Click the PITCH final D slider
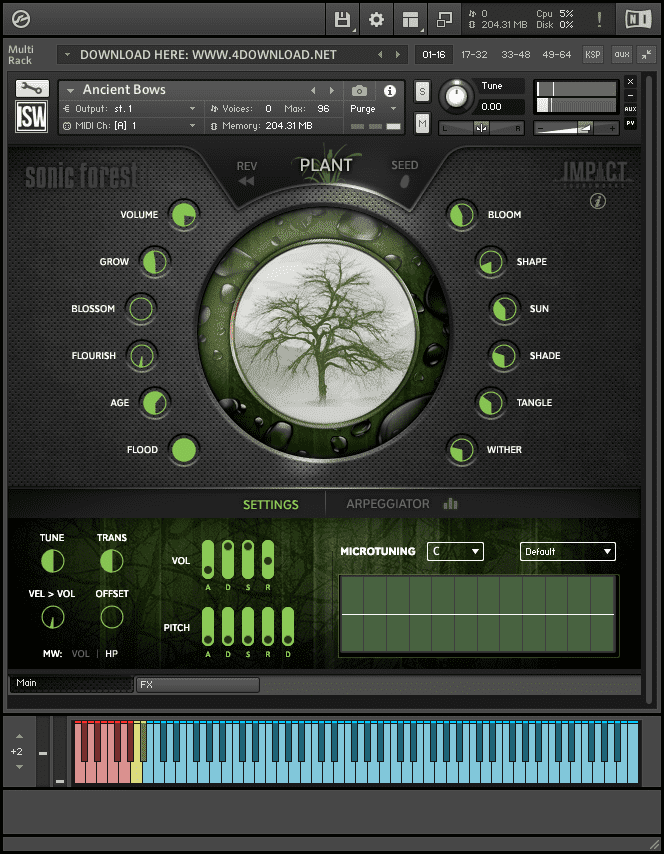Screen dimensions: 664x854 click(x=288, y=627)
